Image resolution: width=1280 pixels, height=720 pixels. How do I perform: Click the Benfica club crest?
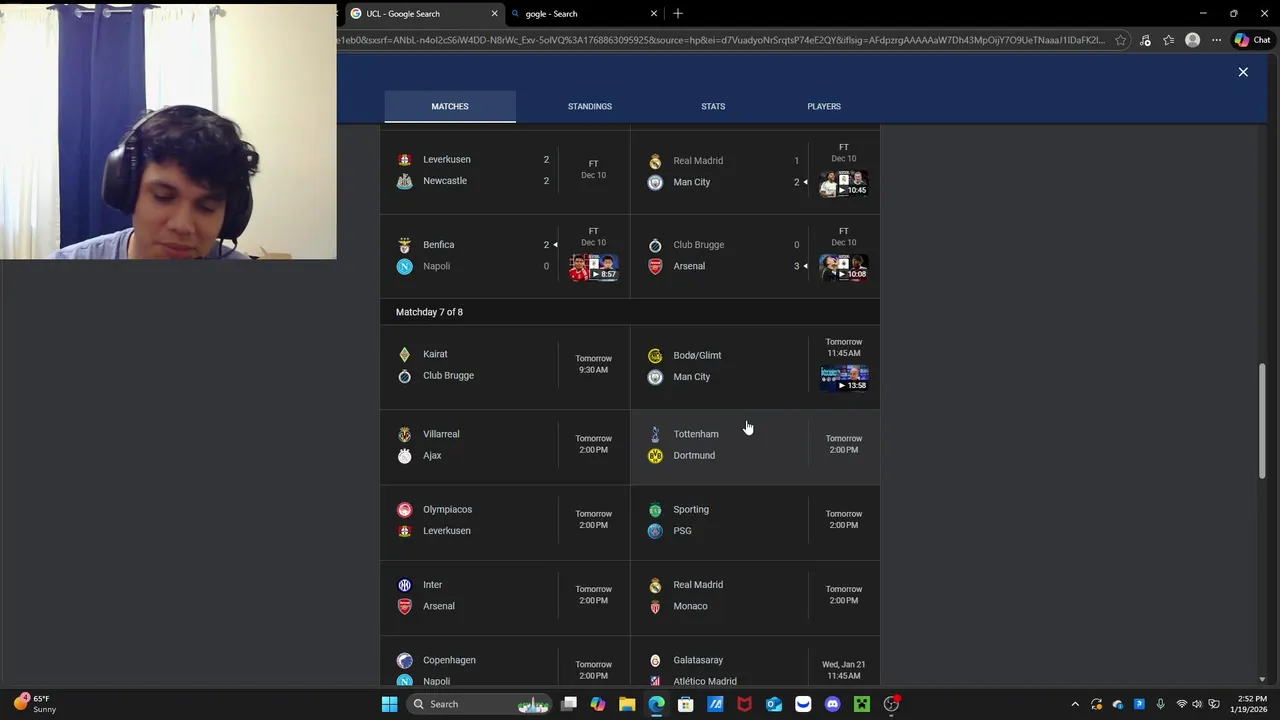pos(404,245)
